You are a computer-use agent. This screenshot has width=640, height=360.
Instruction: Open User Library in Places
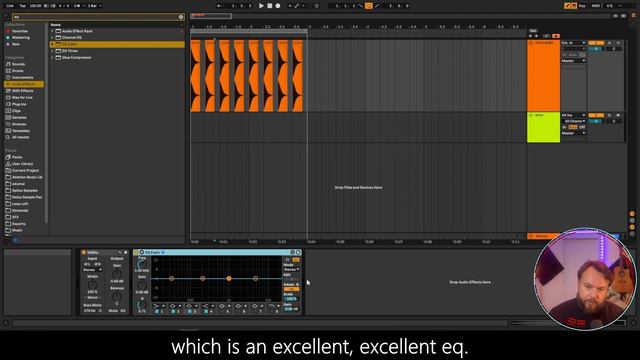tap(22, 164)
